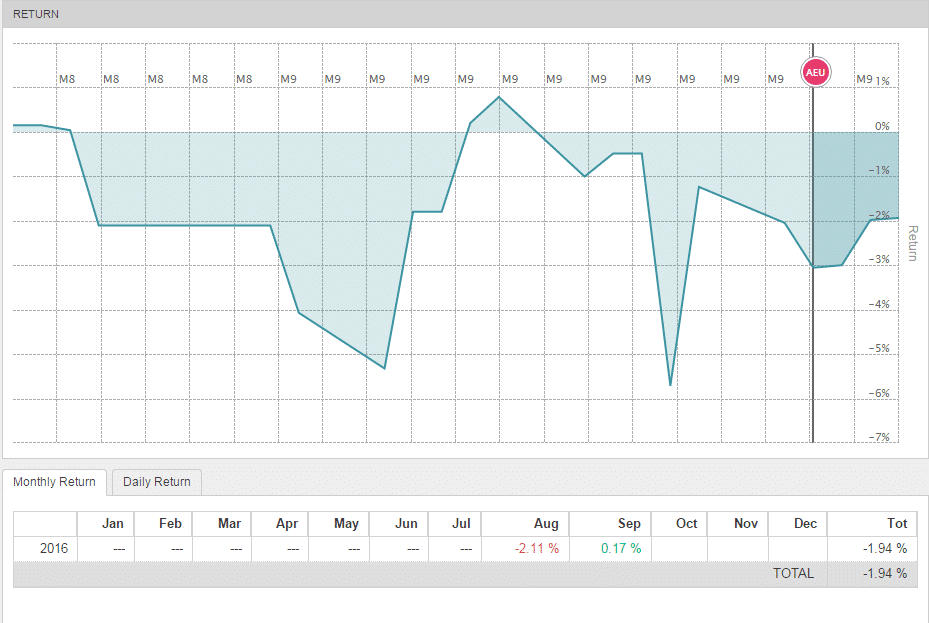The width and height of the screenshot is (929, 623).
Task: Click the Dec column header
Action: point(805,523)
